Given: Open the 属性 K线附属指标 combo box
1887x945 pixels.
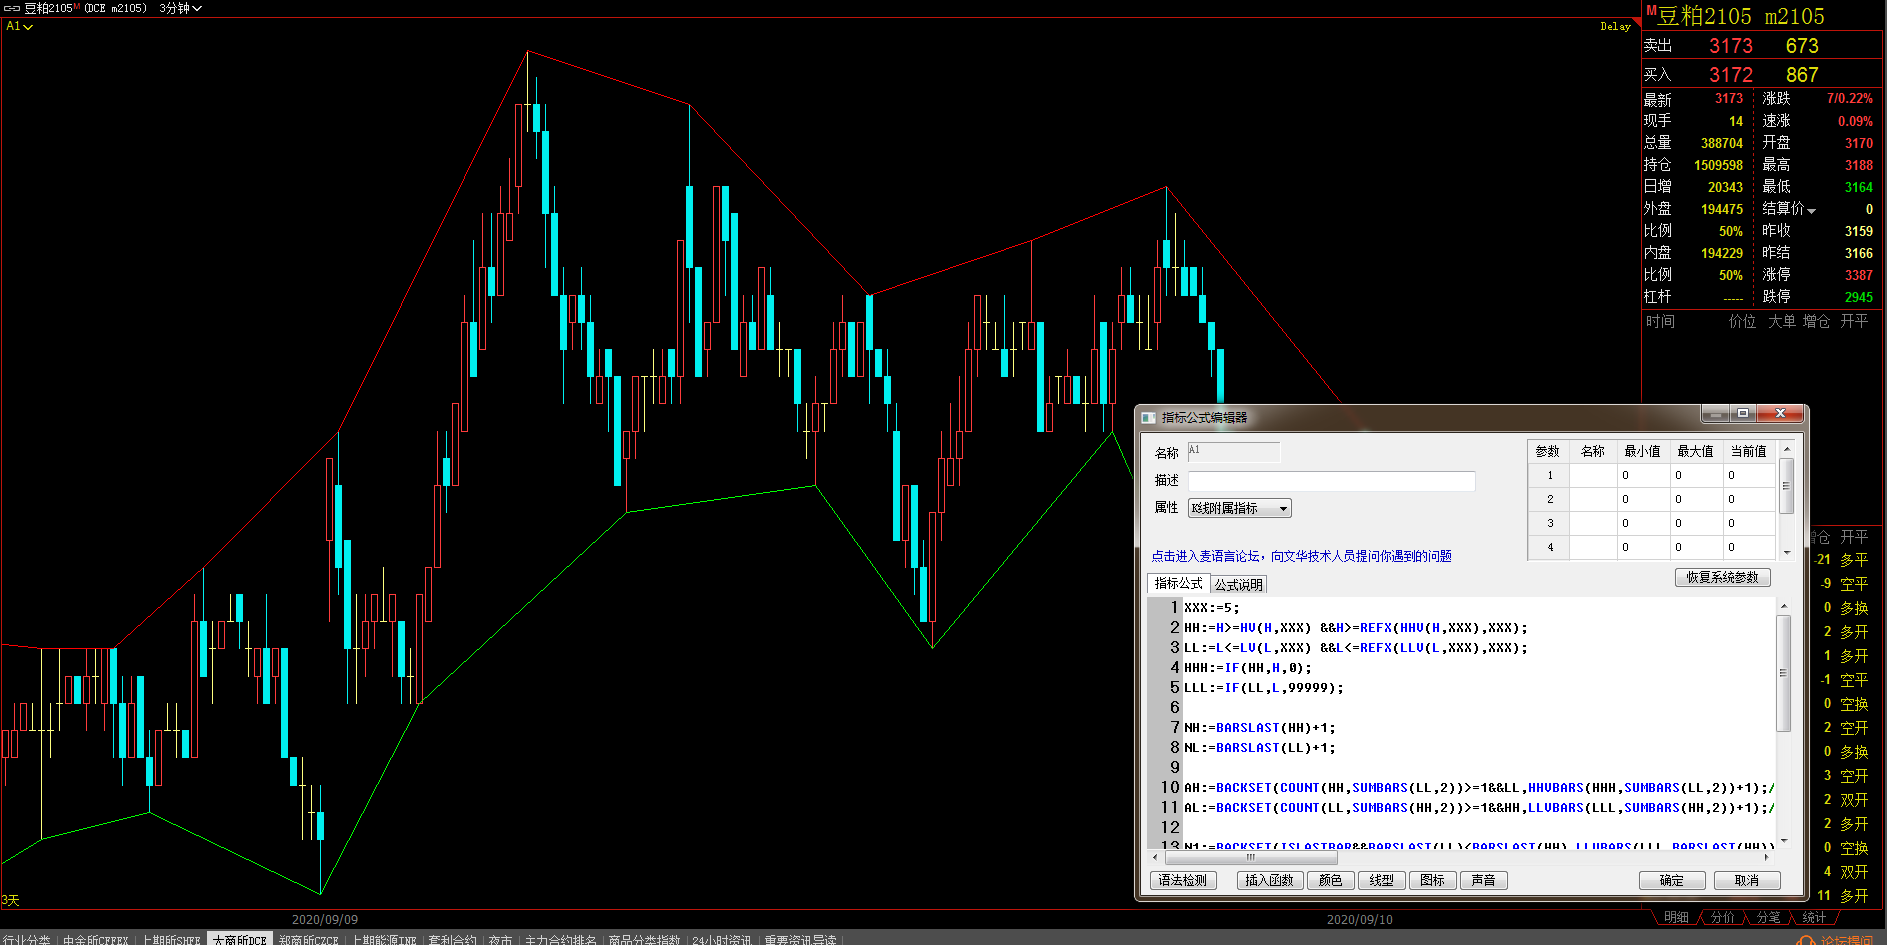Looking at the screenshot, I should click(x=1239, y=508).
